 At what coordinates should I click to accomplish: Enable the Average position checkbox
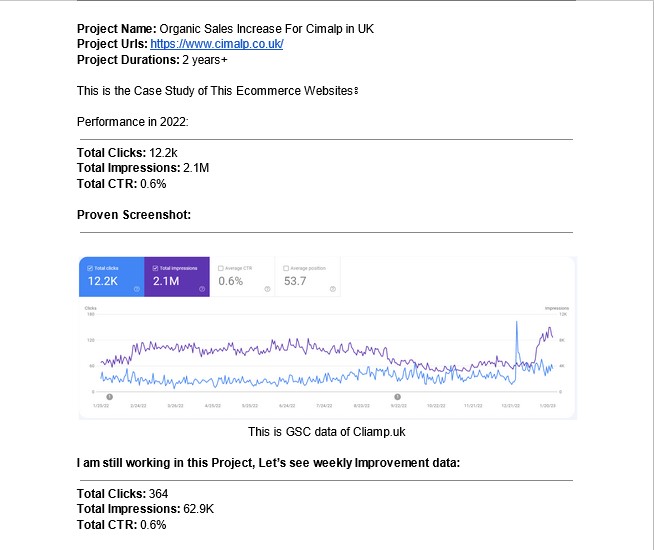[x=286, y=268]
